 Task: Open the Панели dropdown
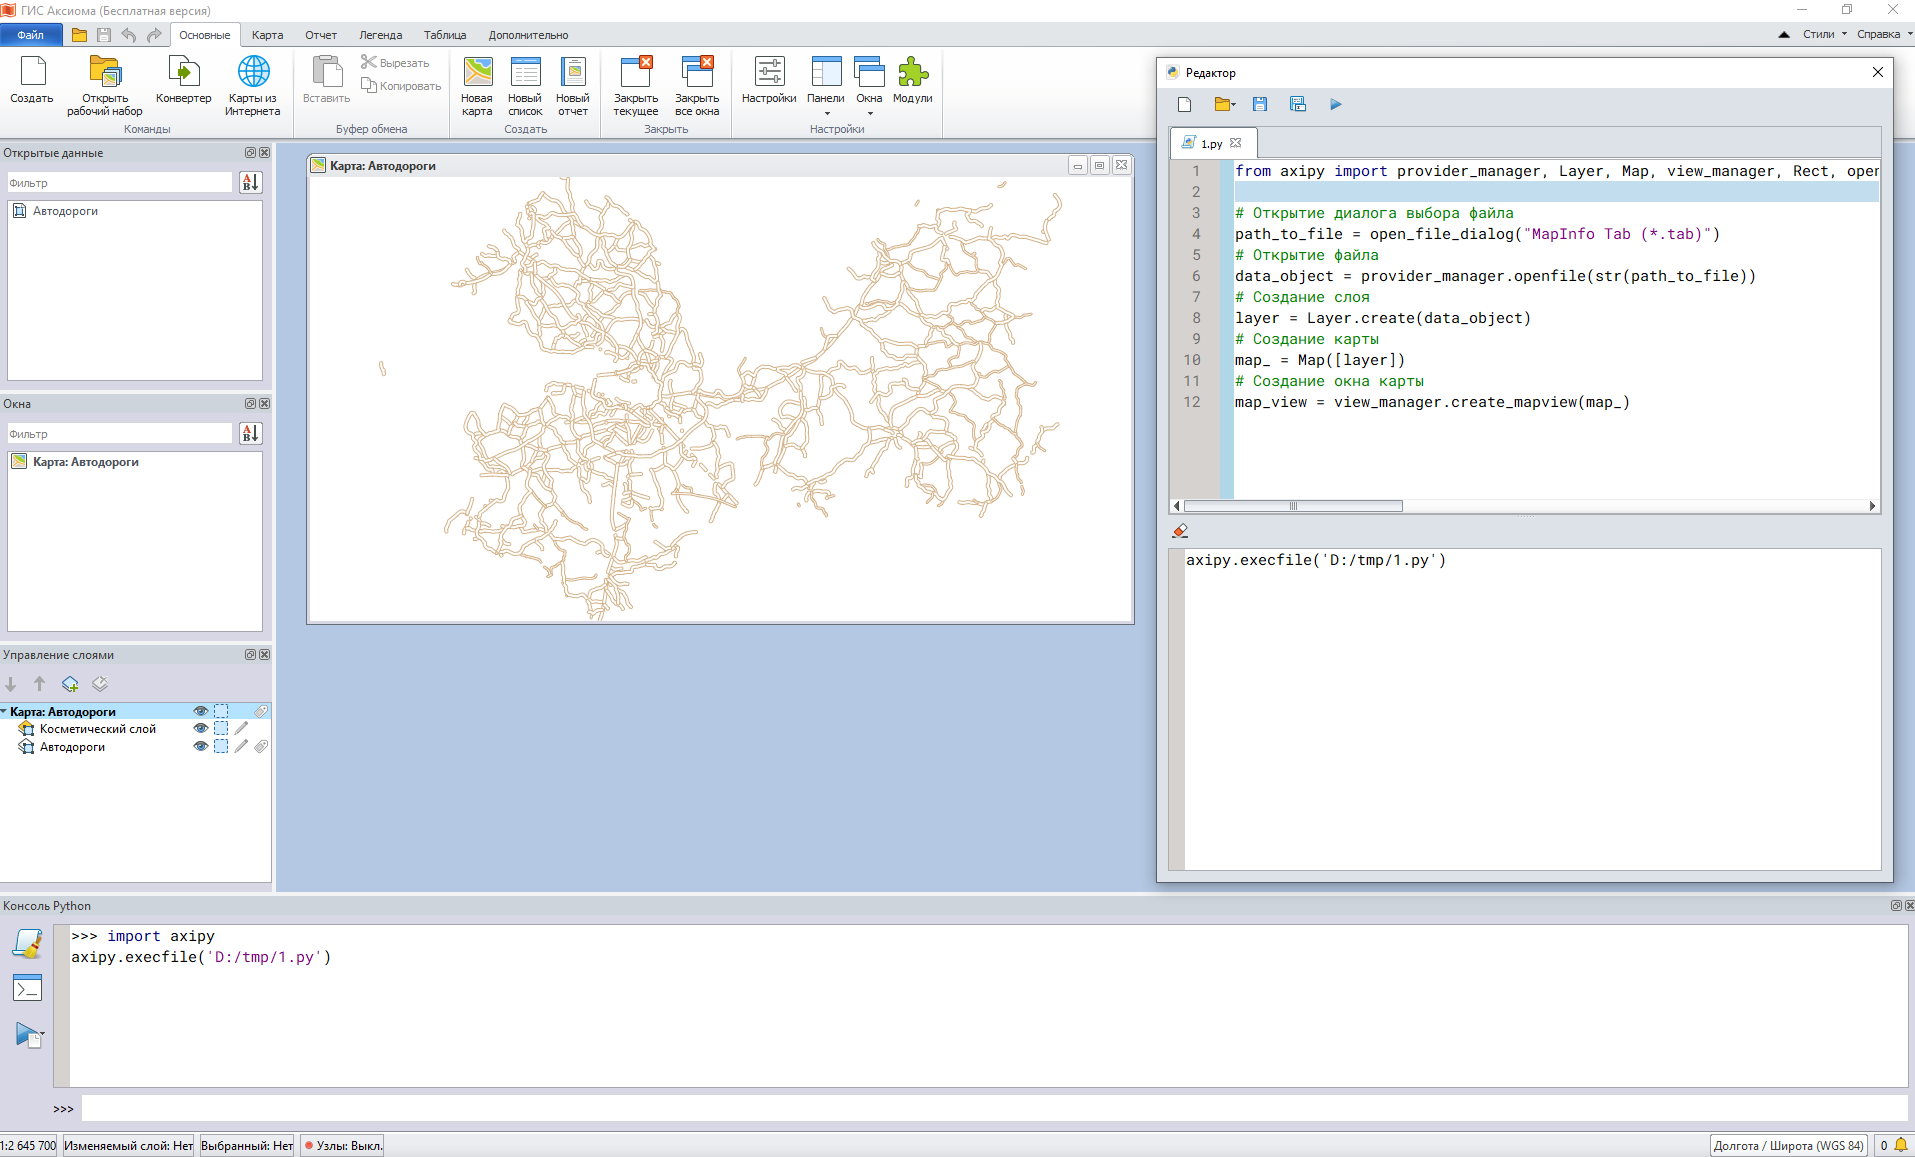tap(826, 85)
